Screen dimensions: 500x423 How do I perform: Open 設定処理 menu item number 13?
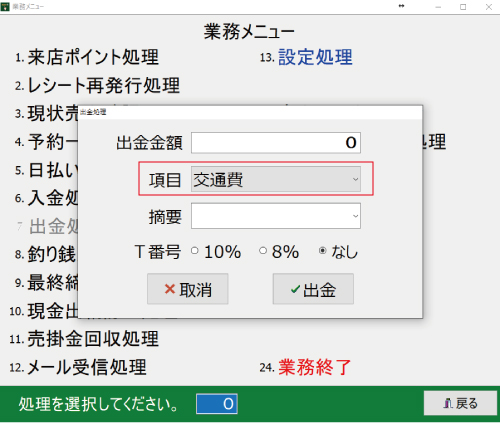(315, 57)
